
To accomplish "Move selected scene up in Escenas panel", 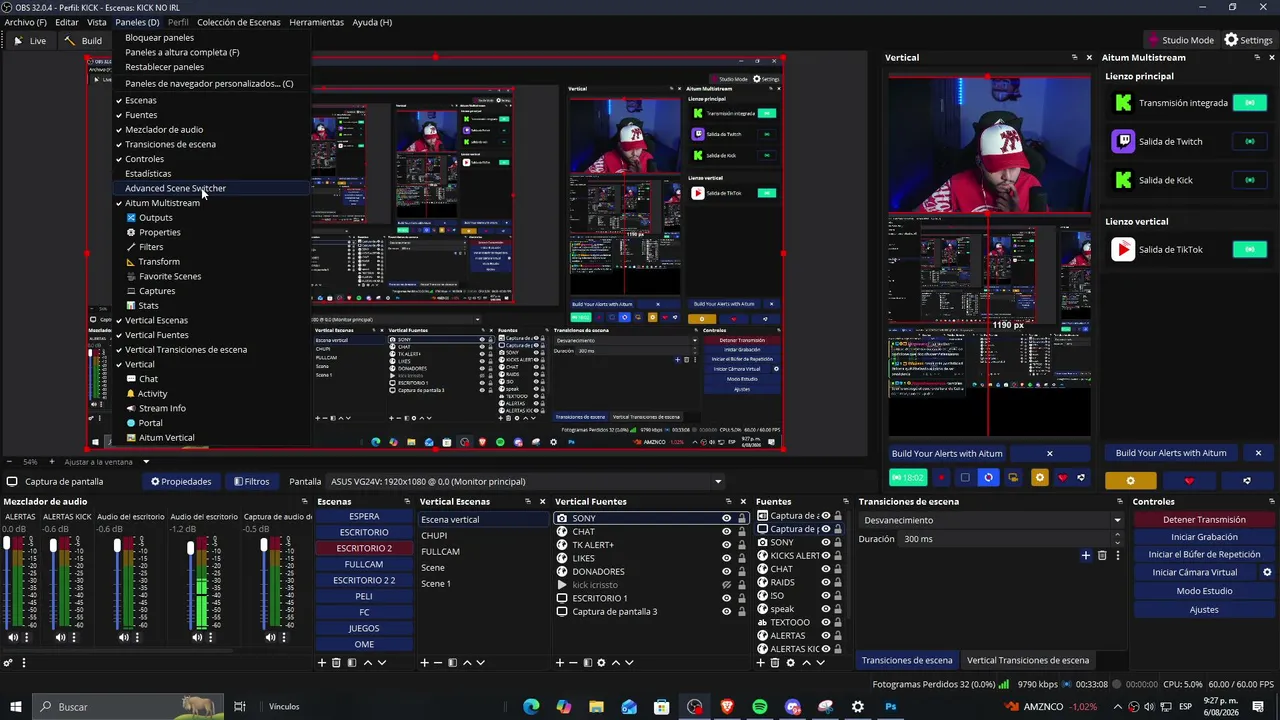I will coord(367,662).
